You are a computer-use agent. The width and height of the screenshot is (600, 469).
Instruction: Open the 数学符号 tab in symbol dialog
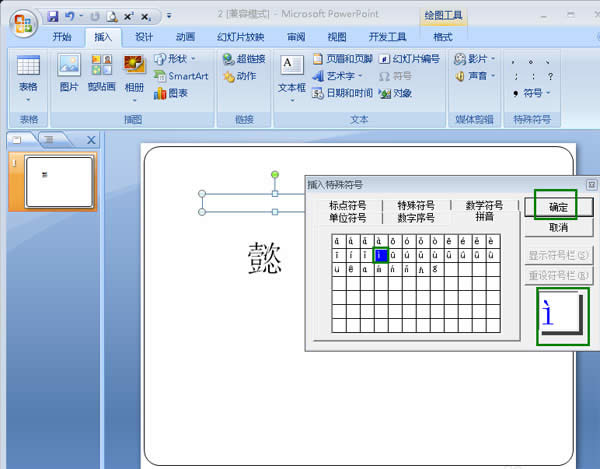point(484,206)
